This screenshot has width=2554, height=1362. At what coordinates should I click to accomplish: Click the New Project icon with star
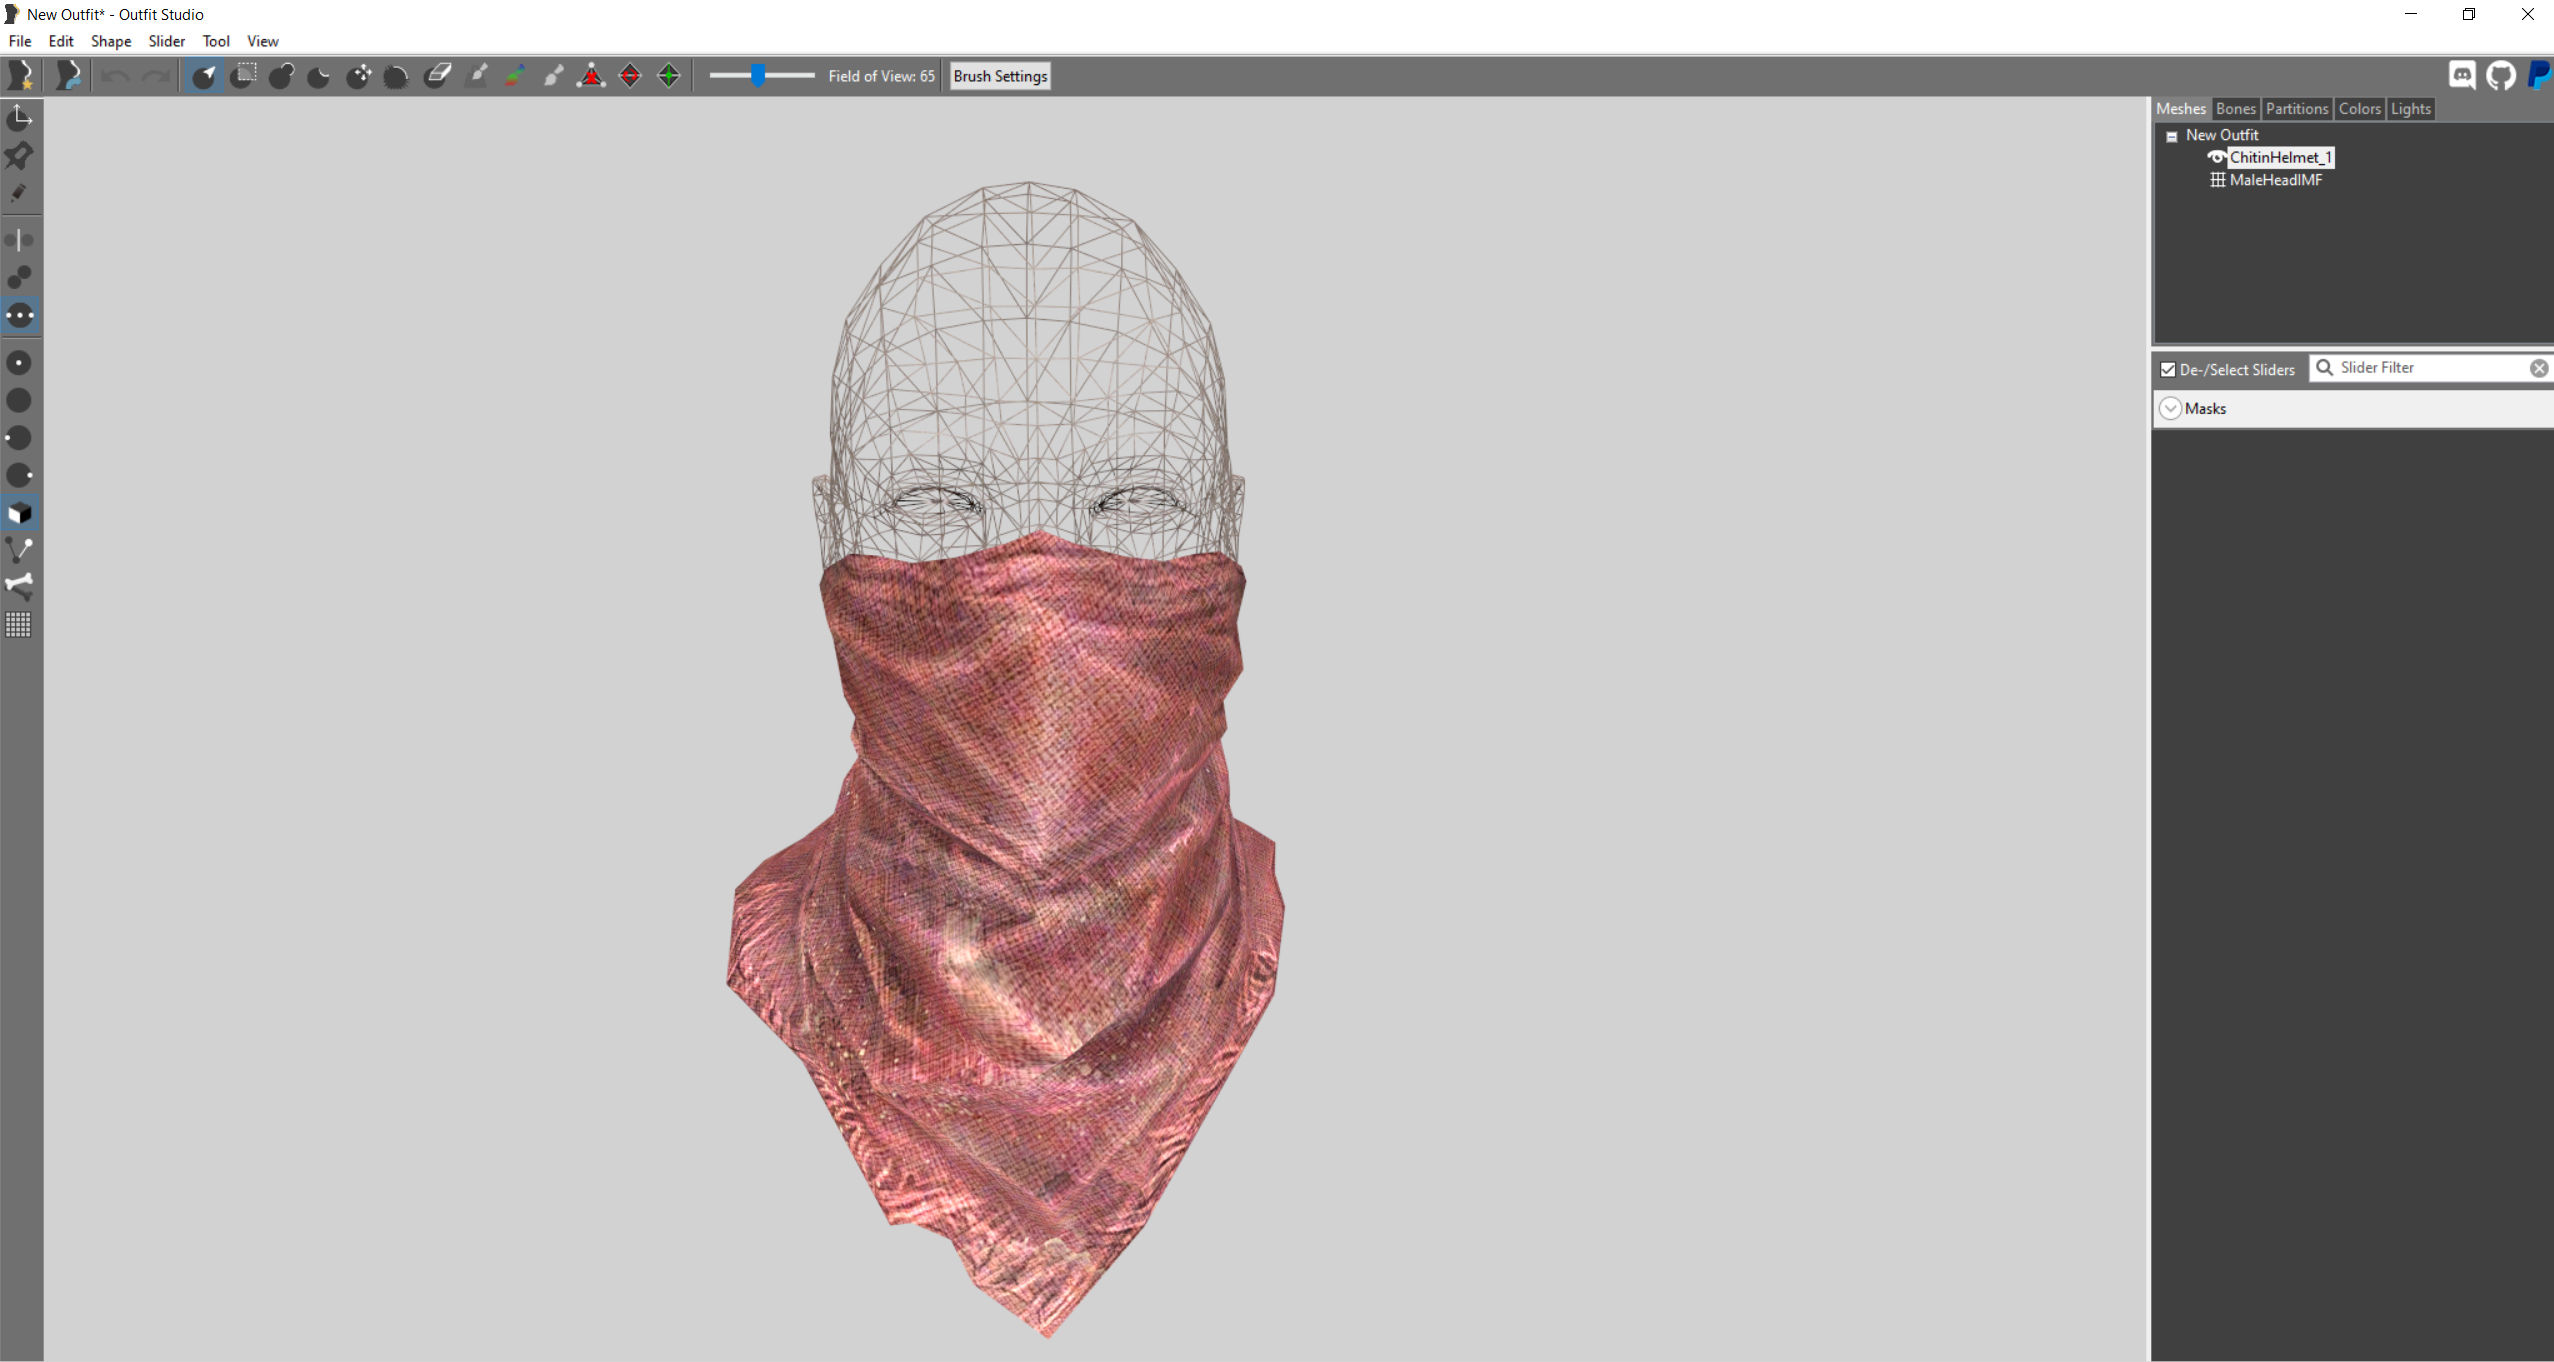[21, 76]
